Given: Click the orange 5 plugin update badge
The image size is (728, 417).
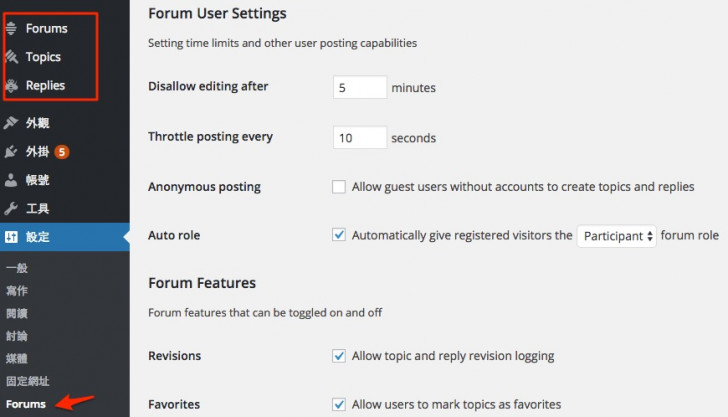Looking at the screenshot, I should 62,152.
